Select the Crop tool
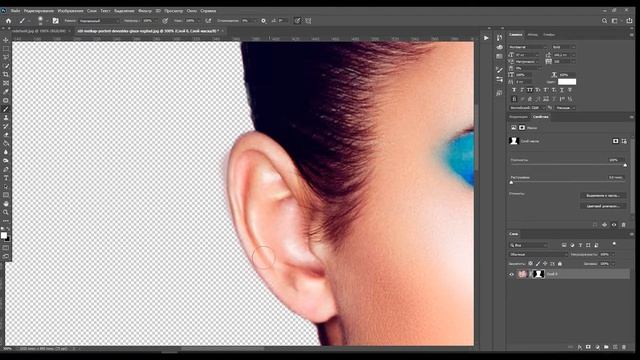Viewport: 640px width, 360px height. point(6,74)
